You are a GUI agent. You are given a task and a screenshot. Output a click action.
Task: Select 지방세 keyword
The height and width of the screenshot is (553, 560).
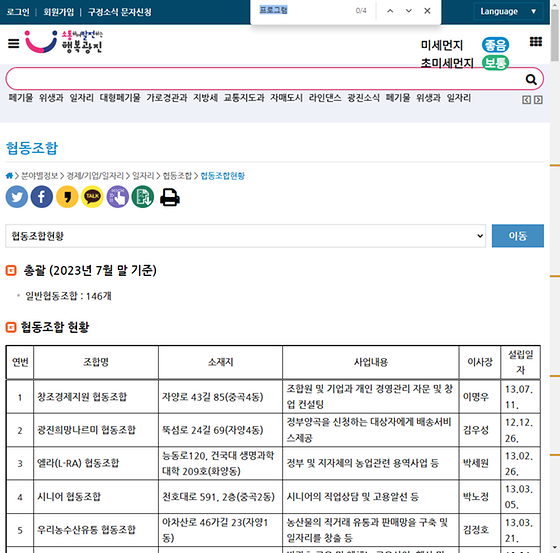[205, 98]
